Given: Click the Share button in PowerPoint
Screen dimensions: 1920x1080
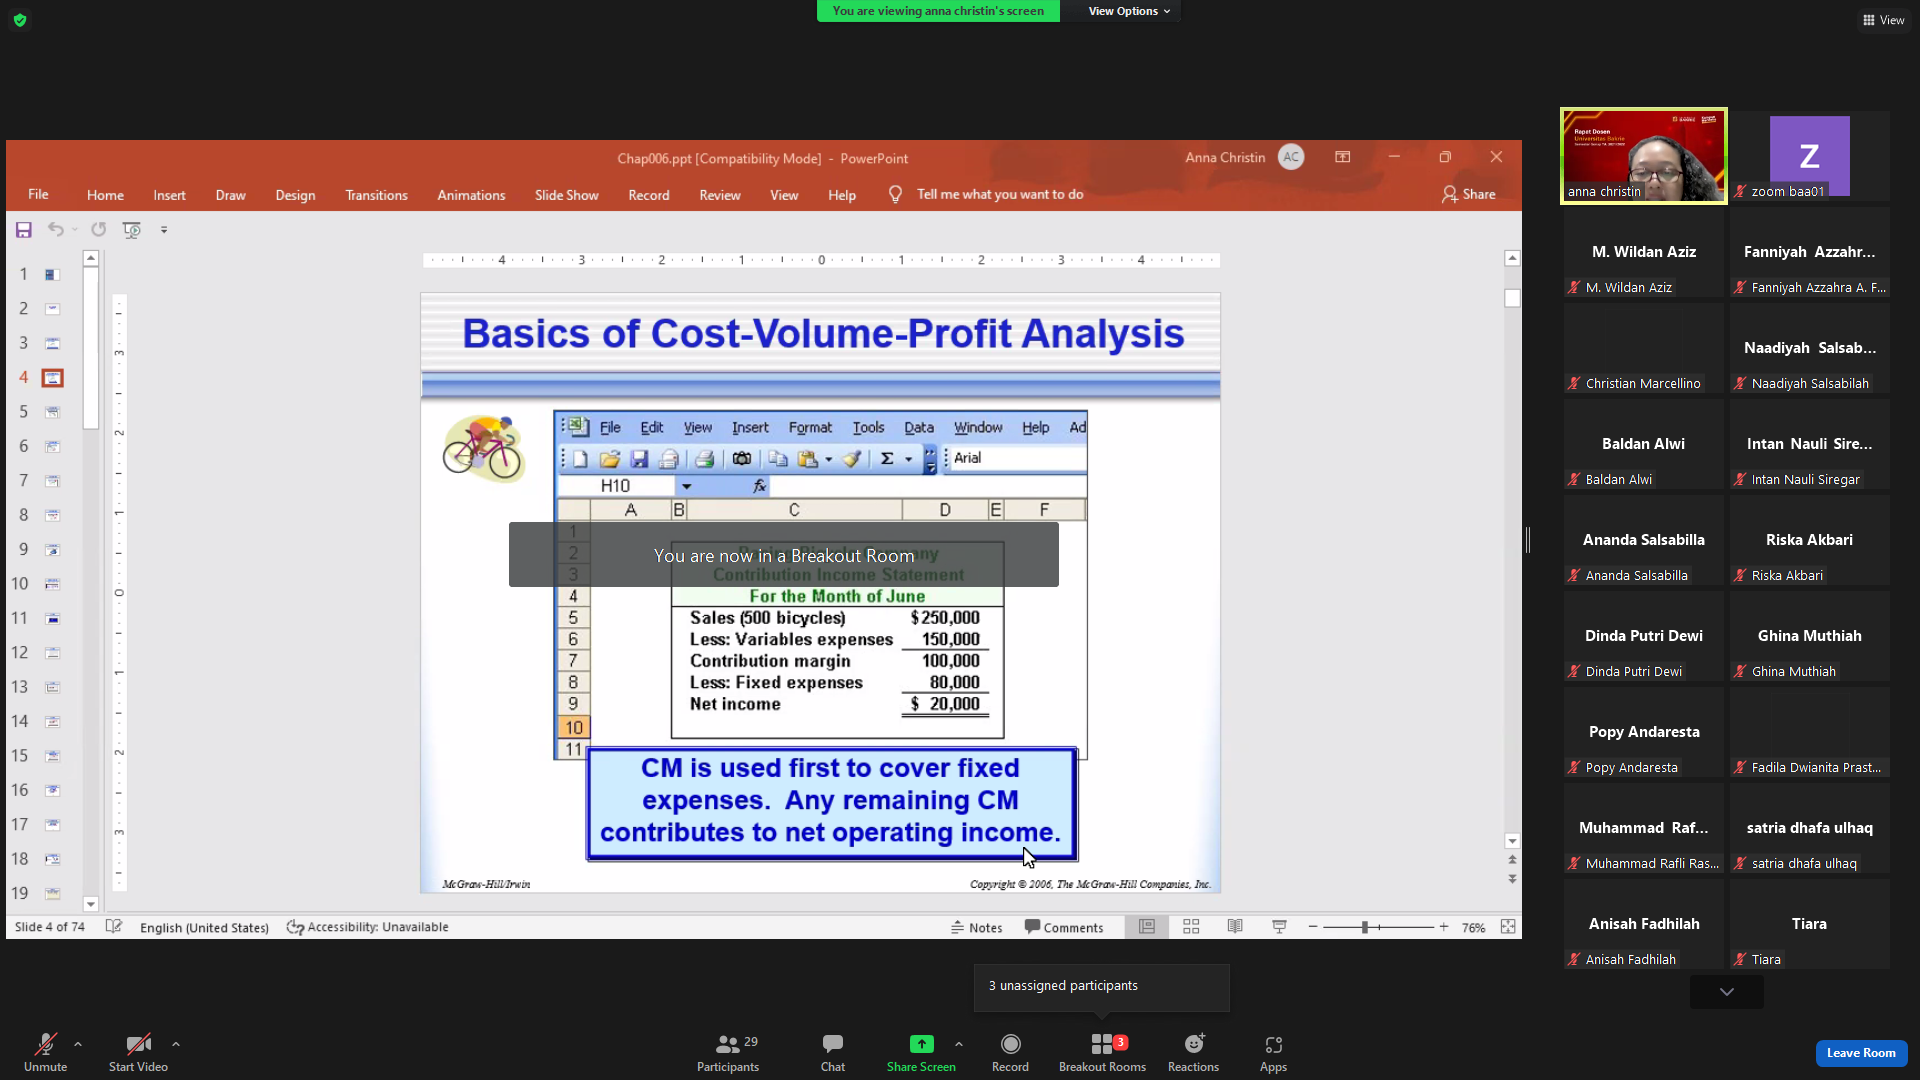Looking at the screenshot, I should coord(1468,194).
